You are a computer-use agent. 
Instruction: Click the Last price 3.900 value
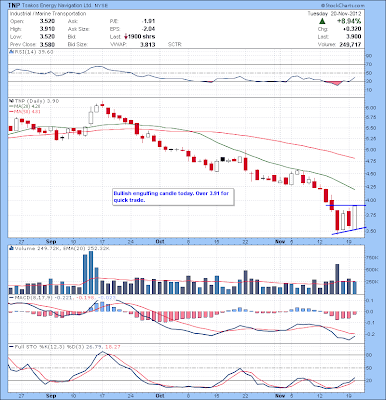click(x=353, y=37)
